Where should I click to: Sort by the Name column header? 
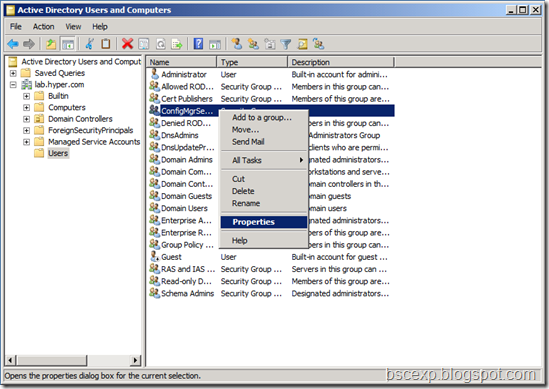coord(181,62)
